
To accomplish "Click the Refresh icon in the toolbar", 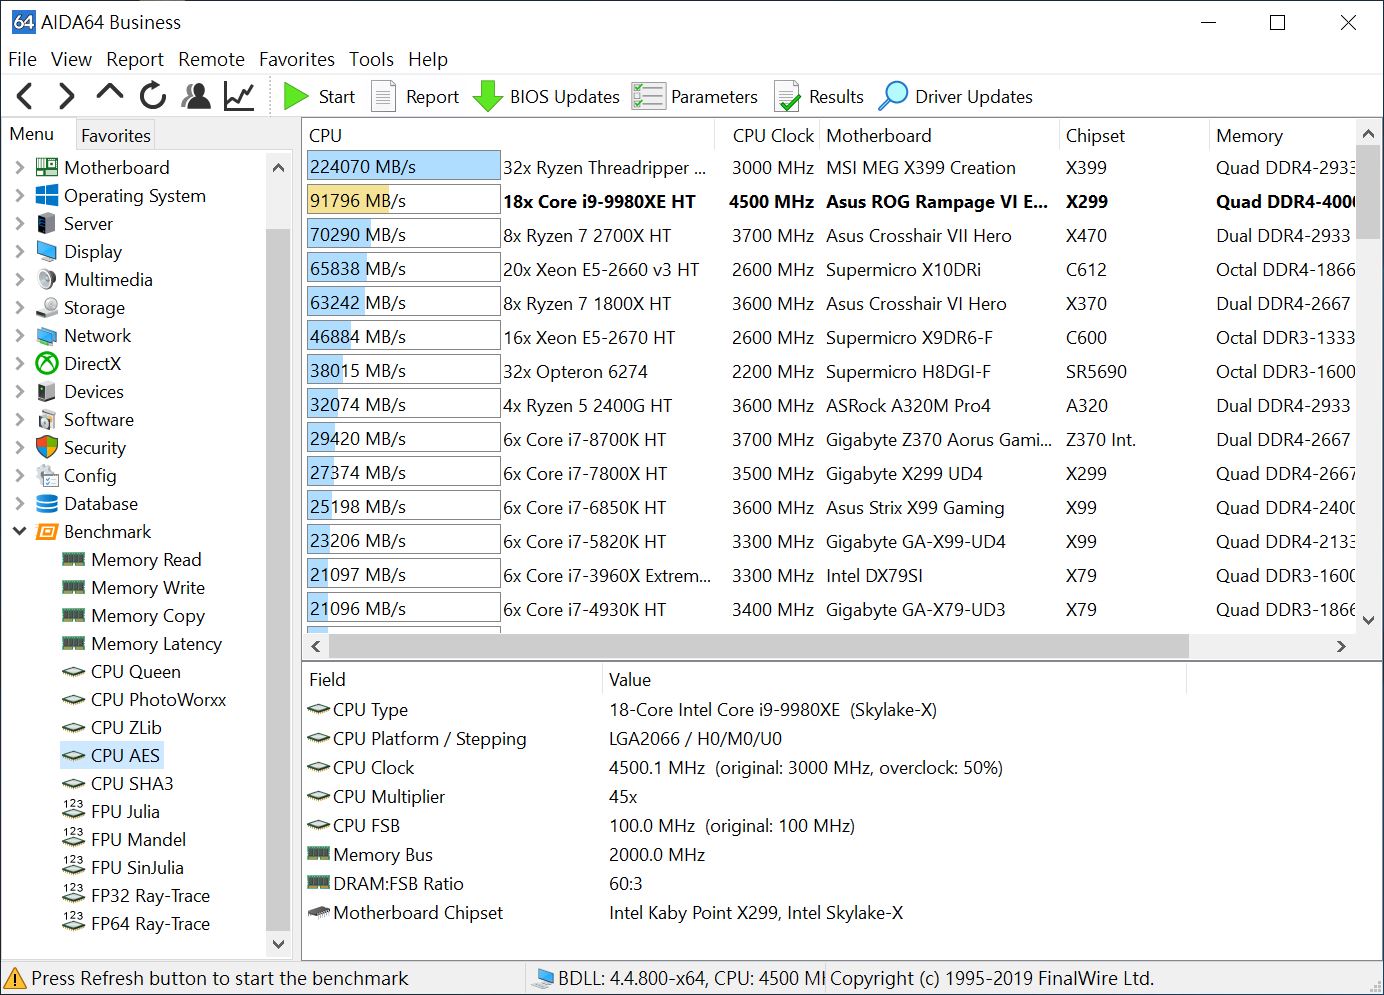I will tap(153, 96).
